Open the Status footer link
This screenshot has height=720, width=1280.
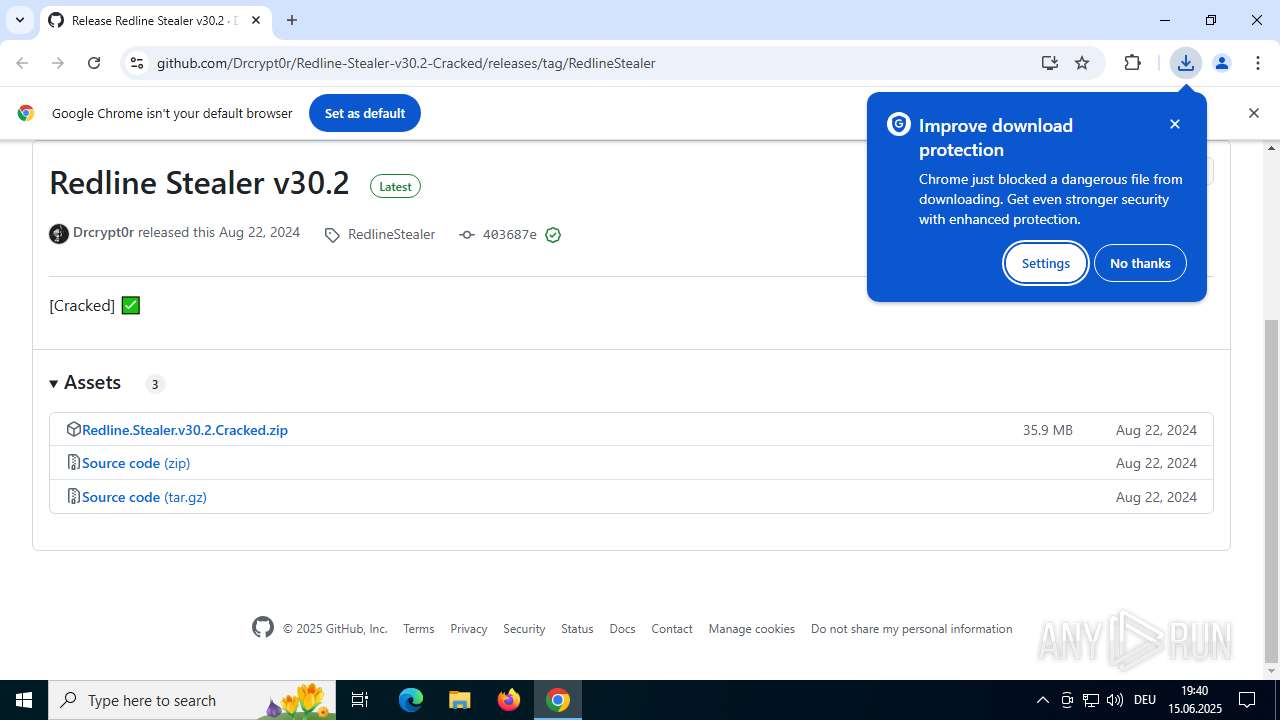pyautogui.click(x=577, y=629)
